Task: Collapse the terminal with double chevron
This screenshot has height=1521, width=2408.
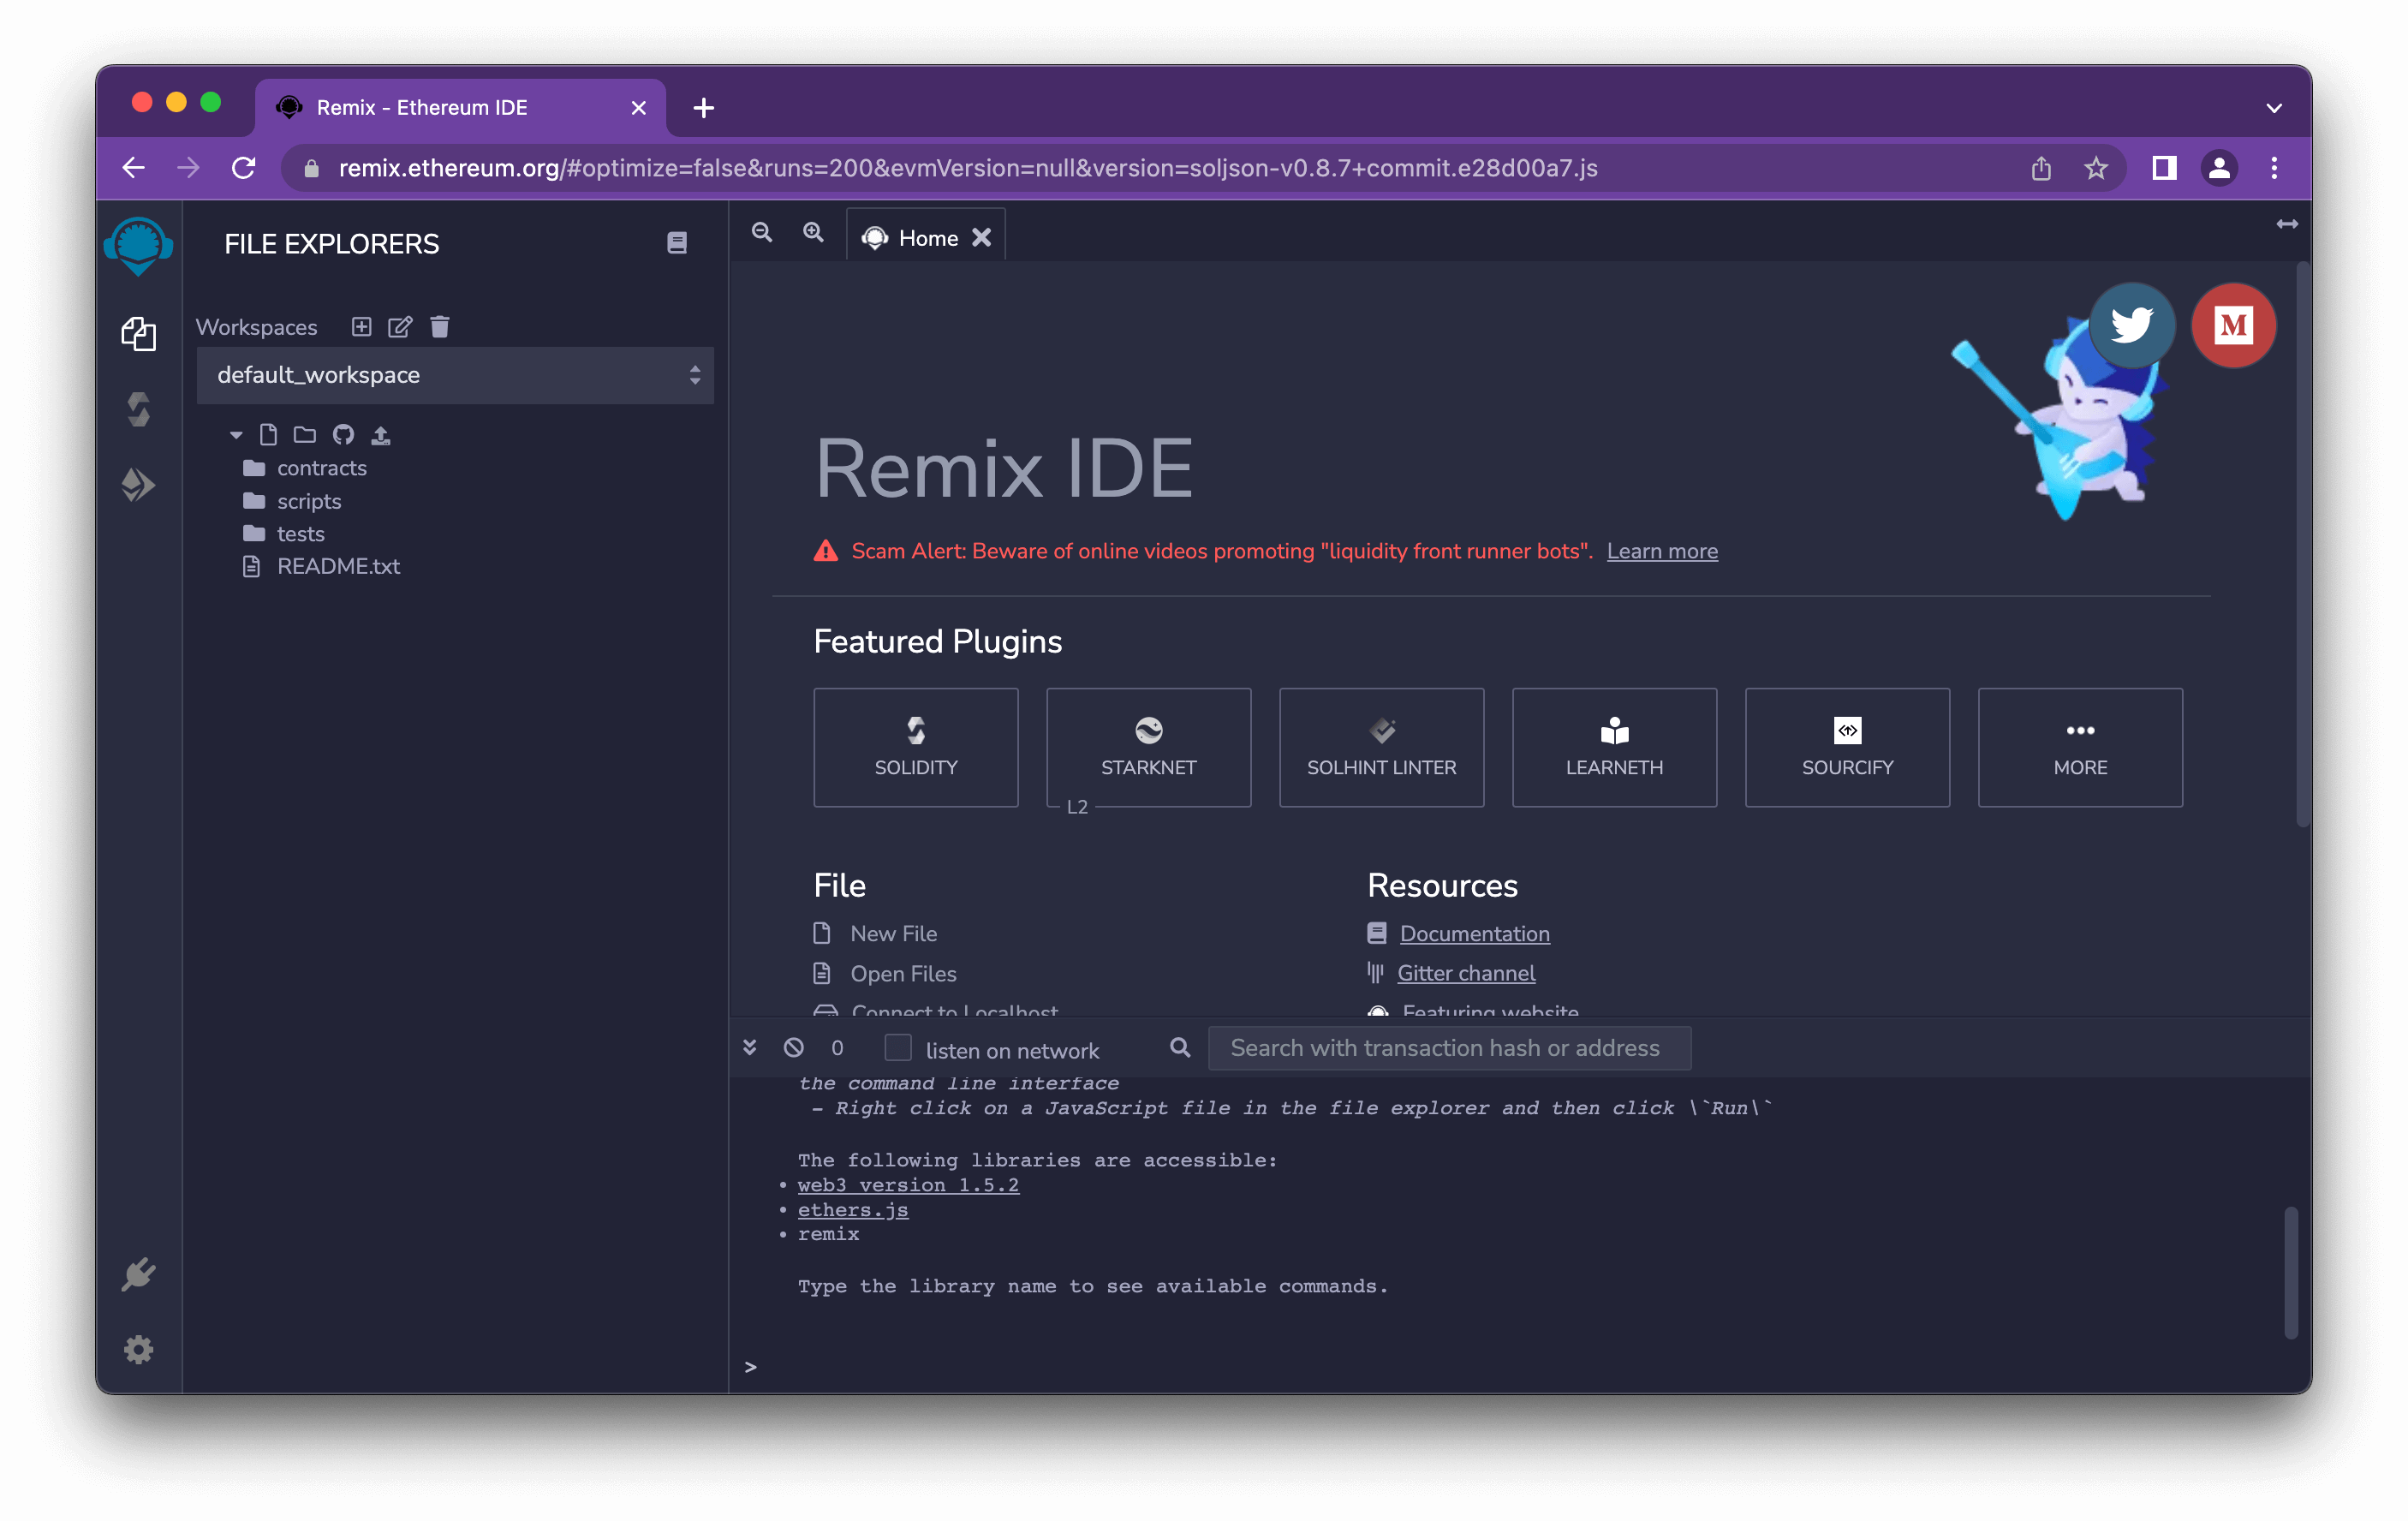Action: click(x=750, y=1047)
